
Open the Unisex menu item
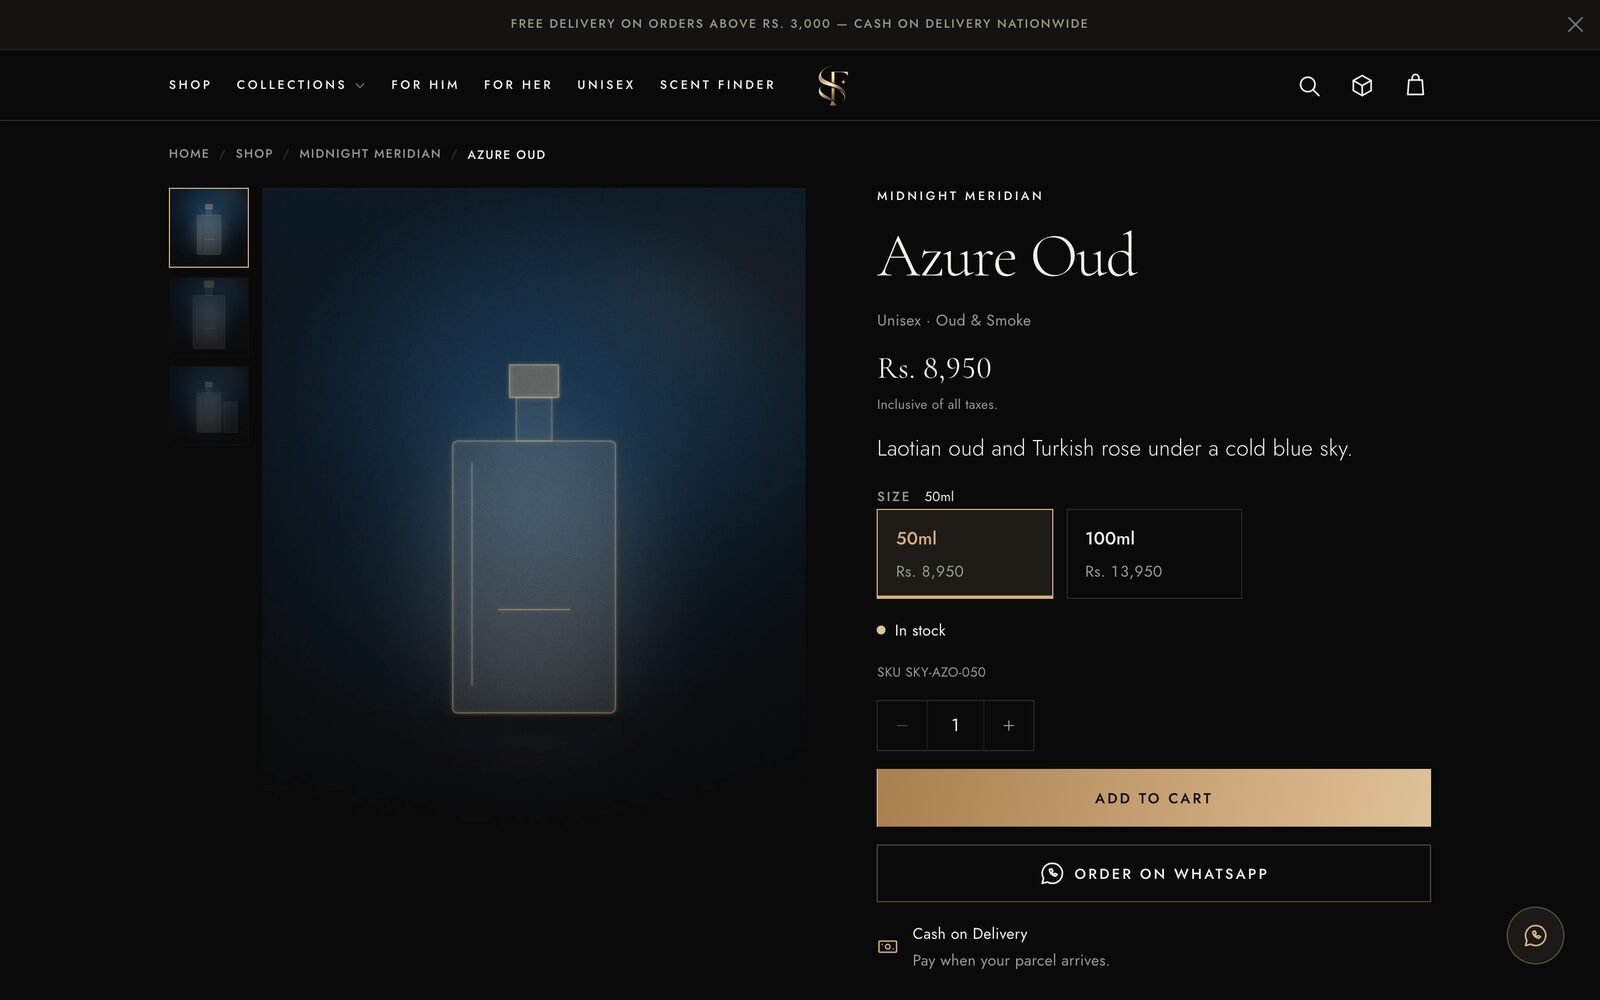click(x=606, y=85)
